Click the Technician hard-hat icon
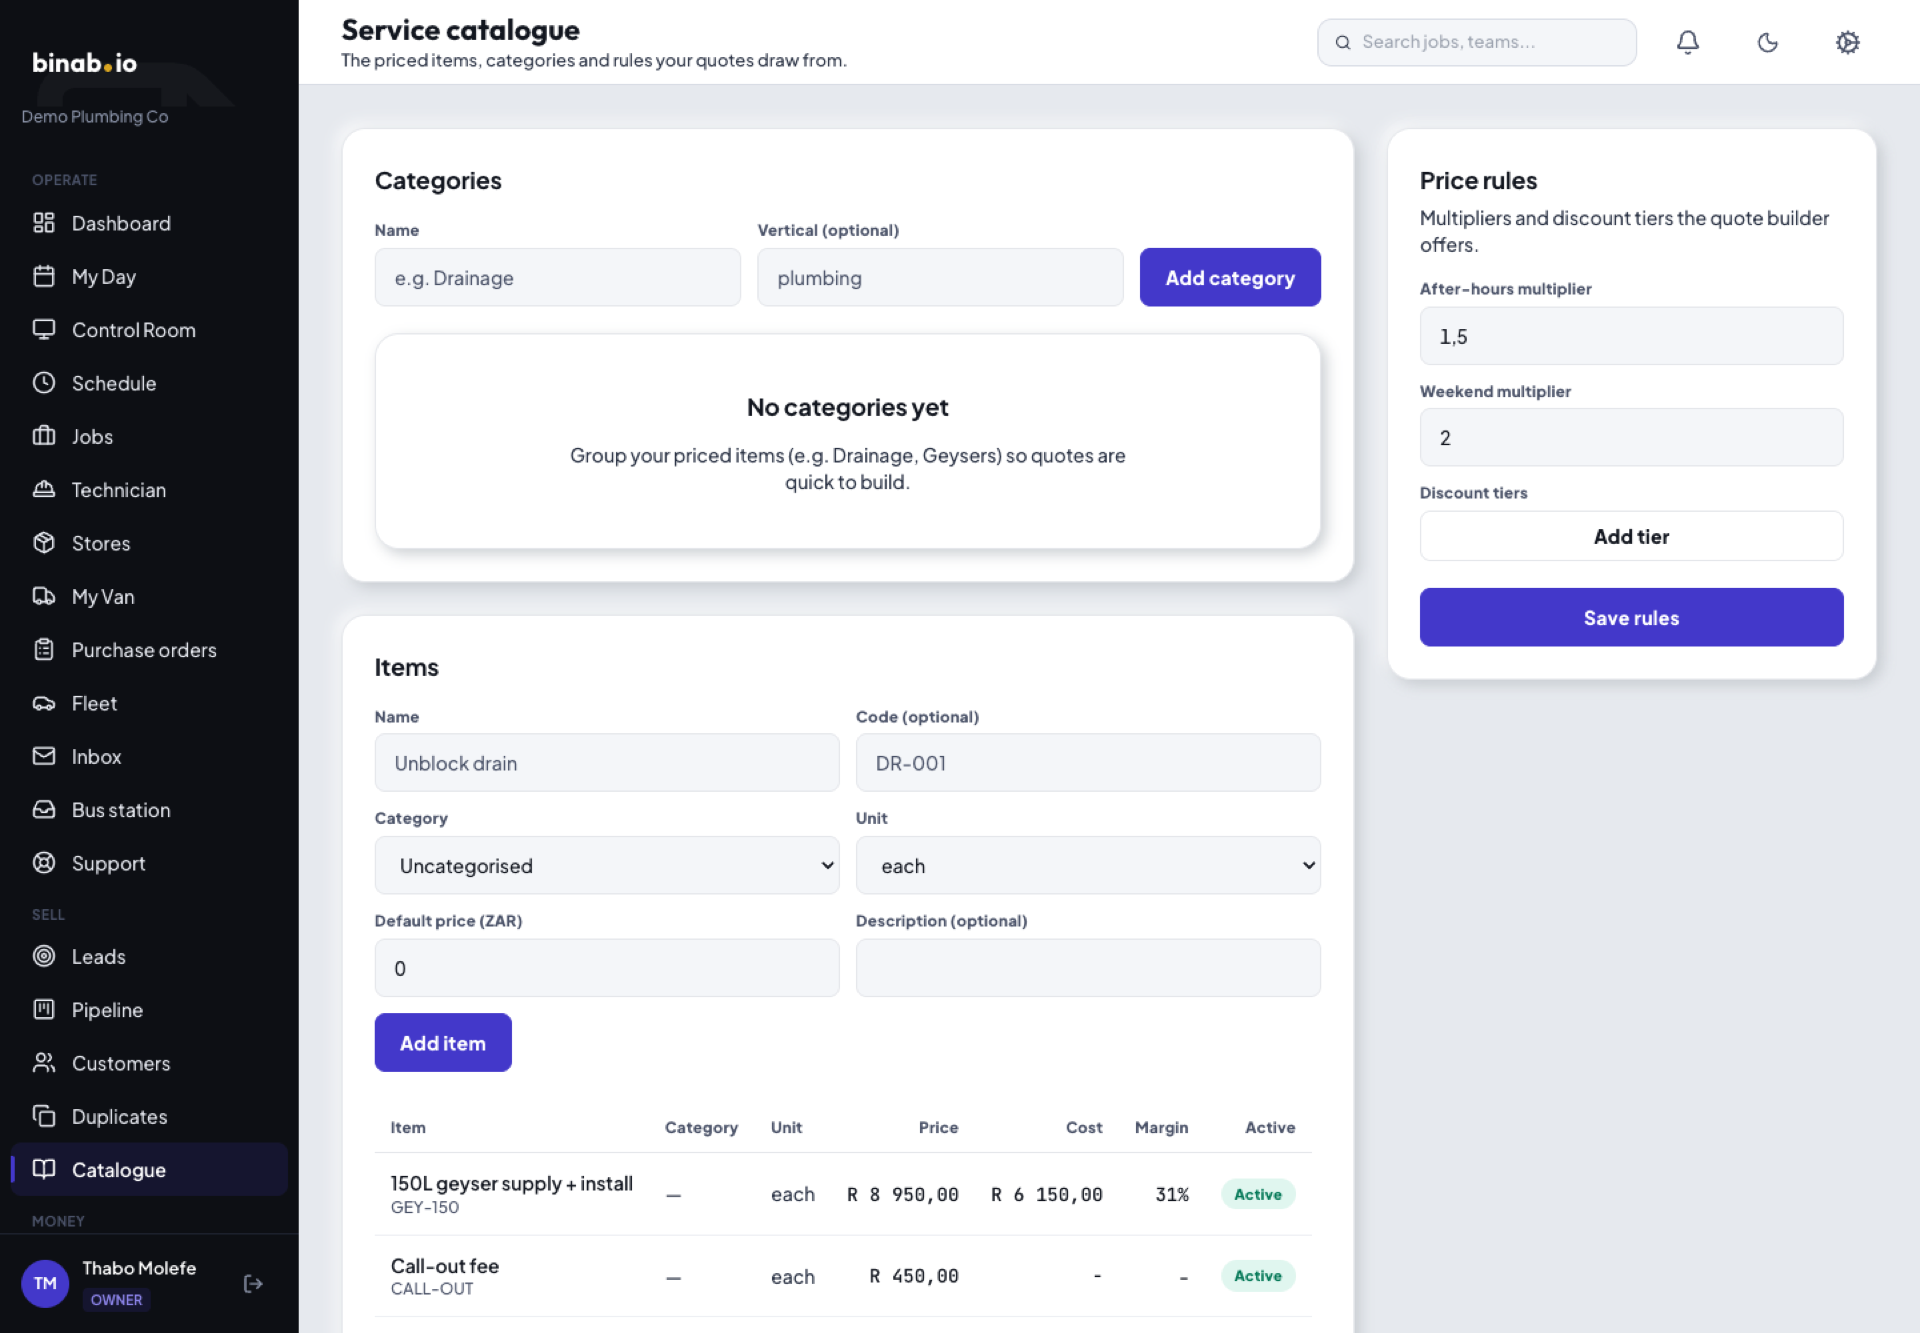The image size is (1920, 1333). click(44, 489)
